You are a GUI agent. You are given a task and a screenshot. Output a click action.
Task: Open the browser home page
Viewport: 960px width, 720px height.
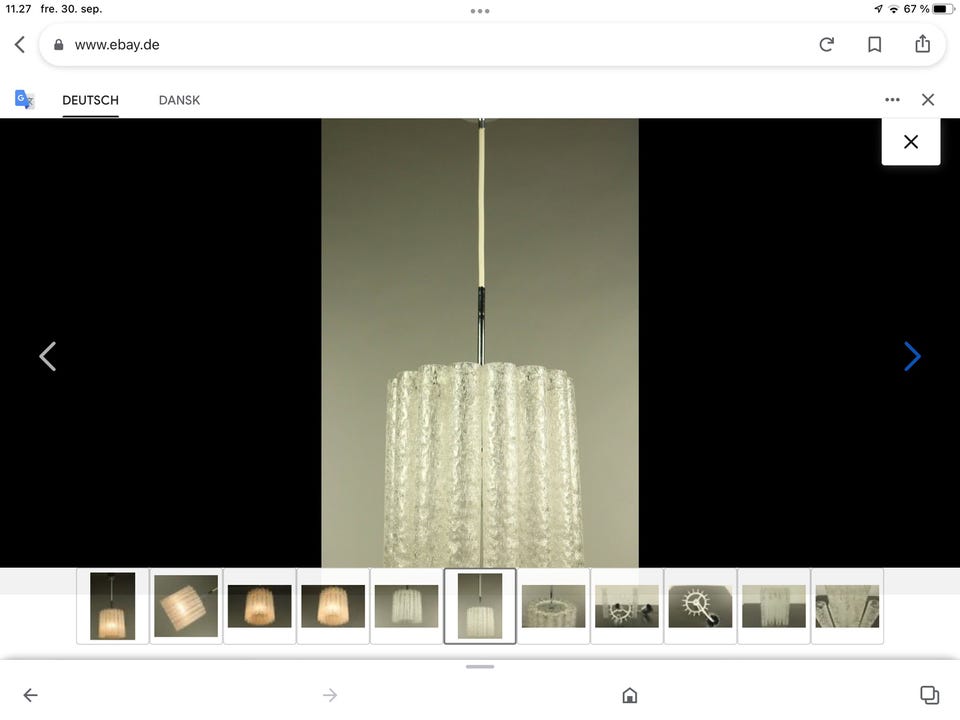tap(629, 695)
